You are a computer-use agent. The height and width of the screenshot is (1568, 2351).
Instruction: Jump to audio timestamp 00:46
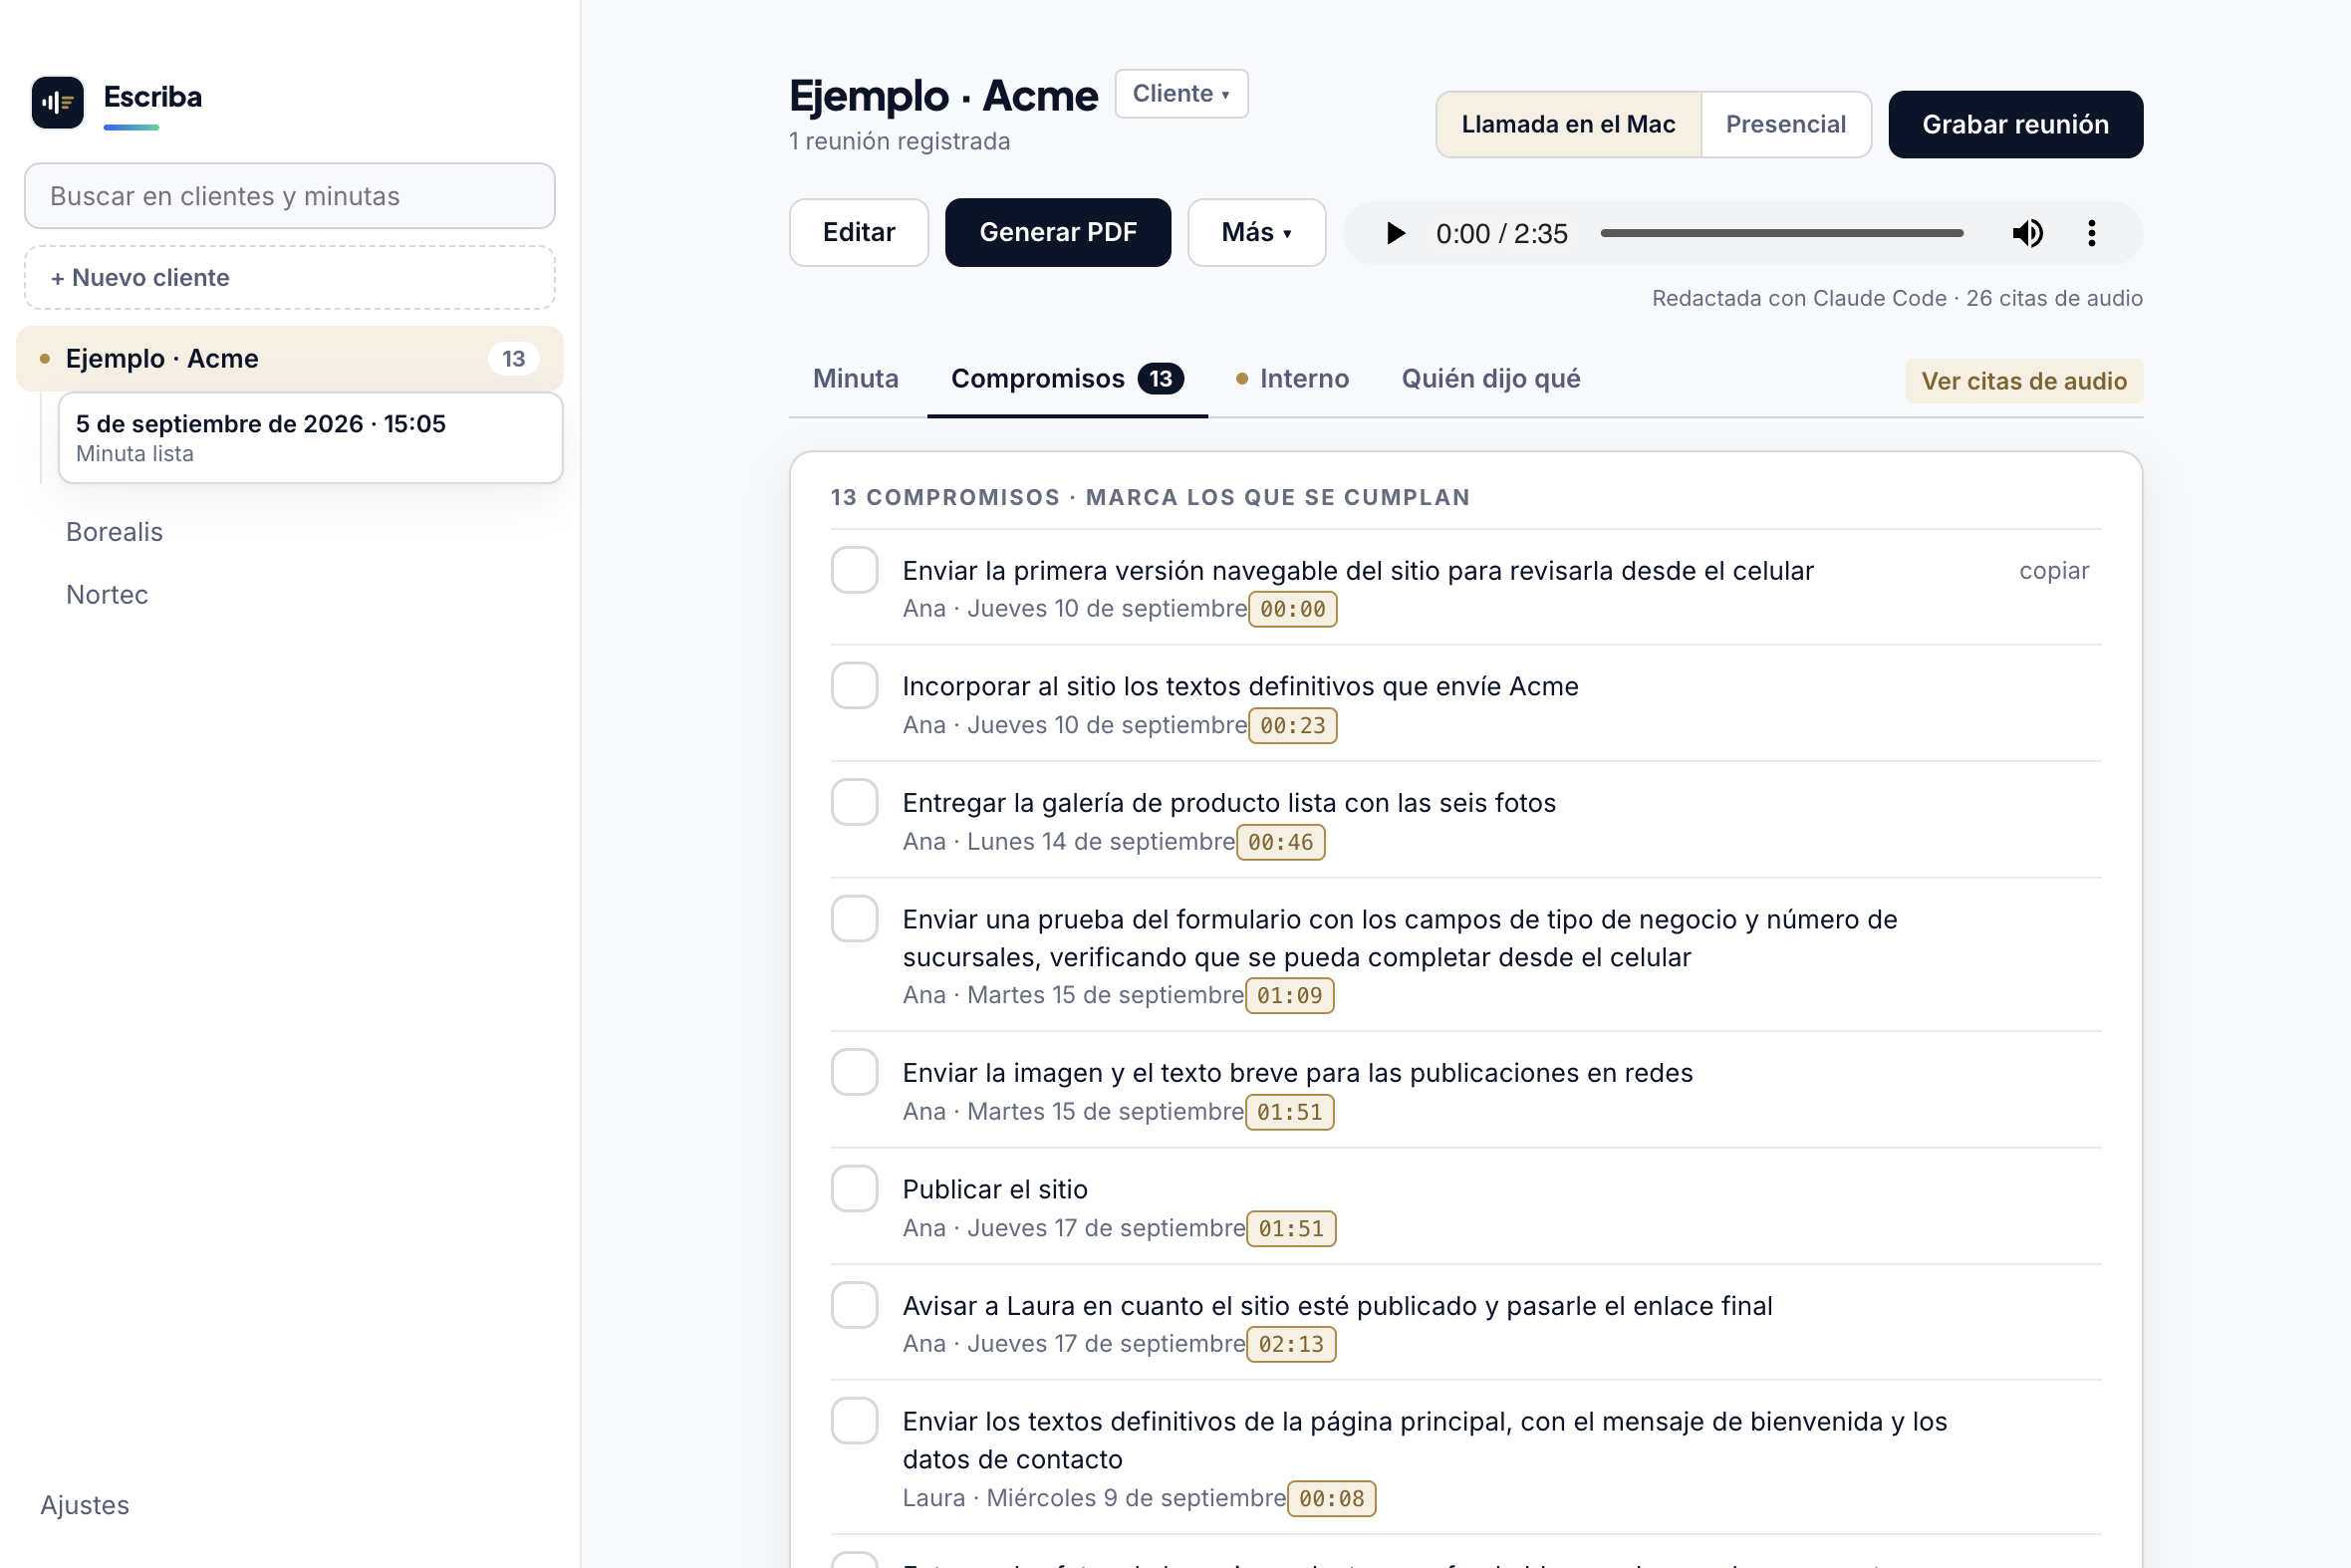point(1280,842)
